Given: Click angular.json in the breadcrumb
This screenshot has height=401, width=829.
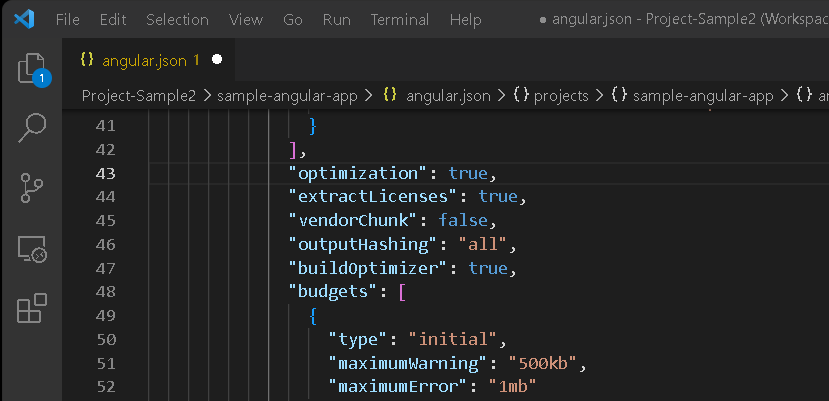Looking at the screenshot, I should pyautogui.click(x=448, y=96).
